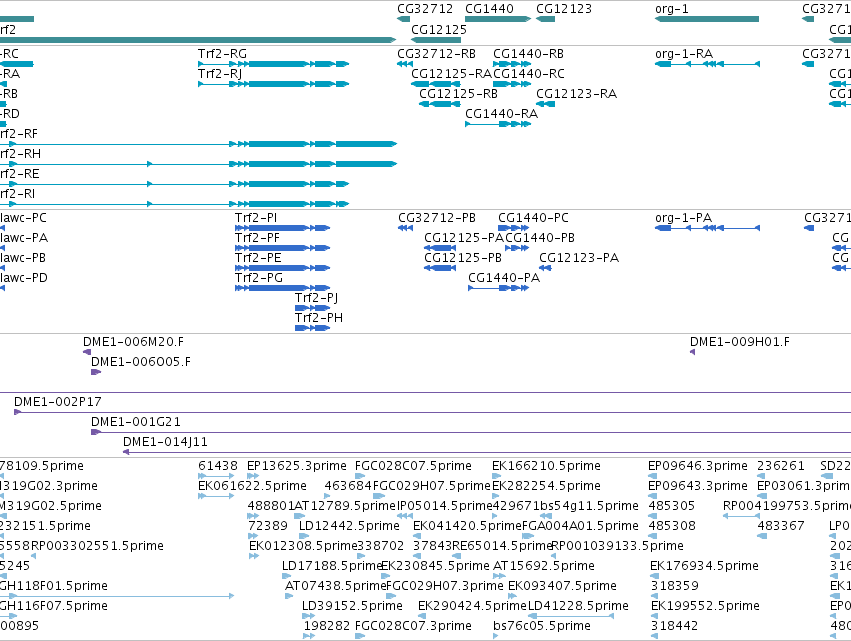
Task: Open the Trf2-PH protein label
Action: pos(319,318)
